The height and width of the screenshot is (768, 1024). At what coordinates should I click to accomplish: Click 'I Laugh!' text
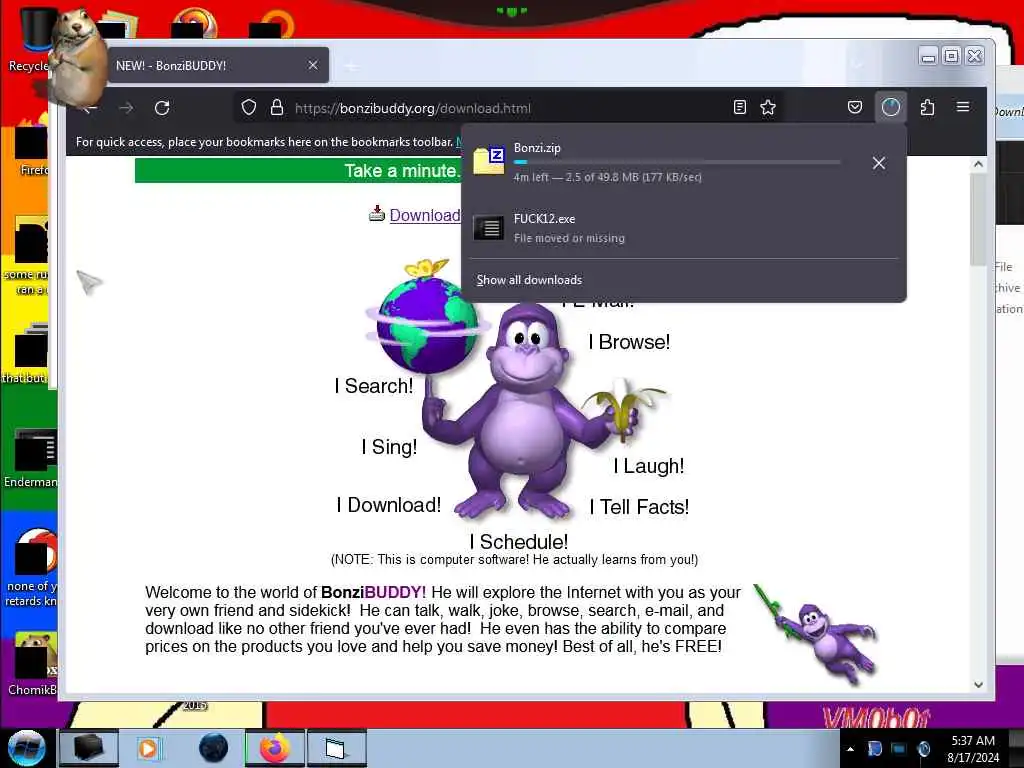coord(648,466)
